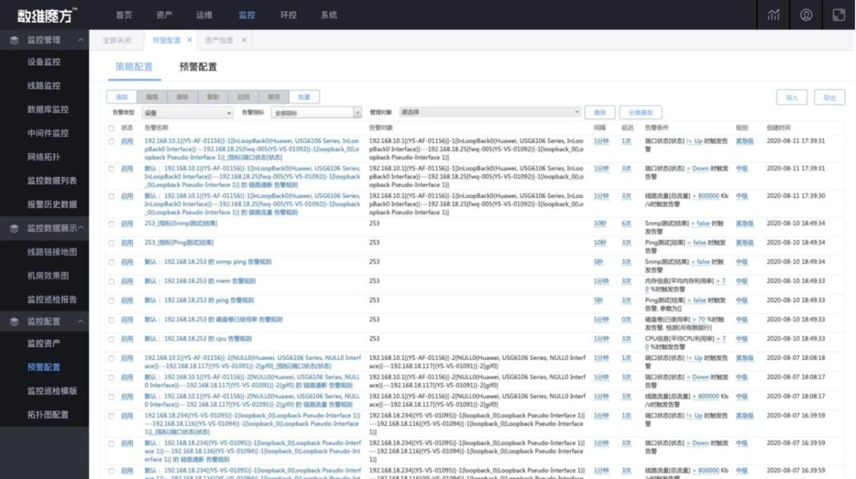The image size is (856, 479).
Task: Open the 253_[指标]Ping测试结果 rule link
Action: (x=179, y=243)
